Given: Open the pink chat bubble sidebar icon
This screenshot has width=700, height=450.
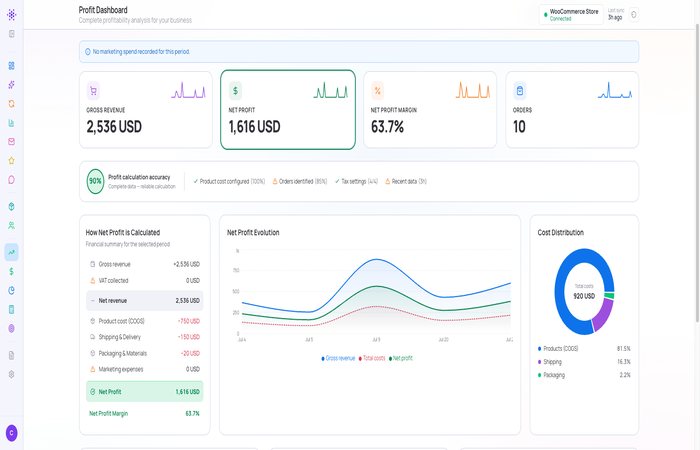Looking at the screenshot, I should [x=12, y=179].
